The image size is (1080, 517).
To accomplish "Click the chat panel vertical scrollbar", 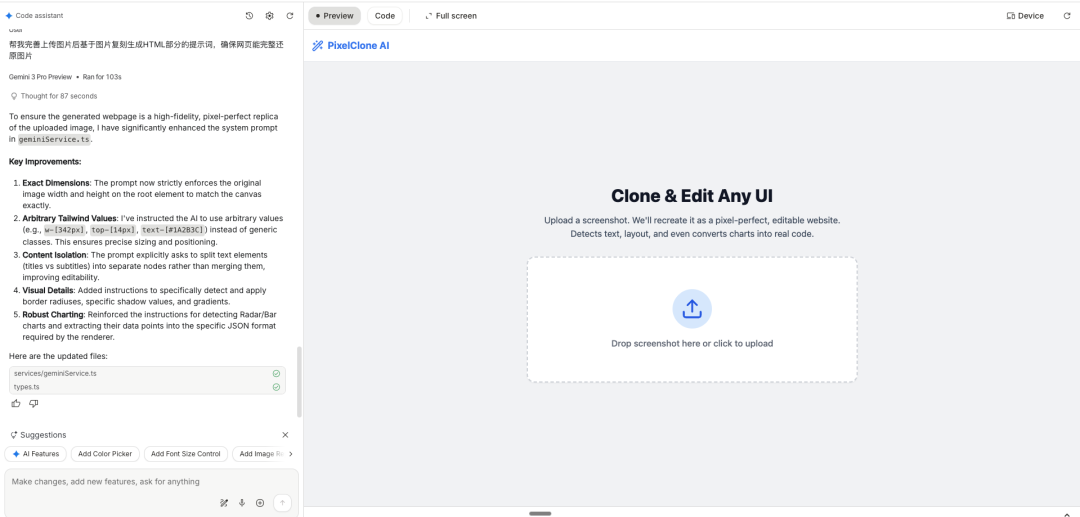I will tap(299, 381).
